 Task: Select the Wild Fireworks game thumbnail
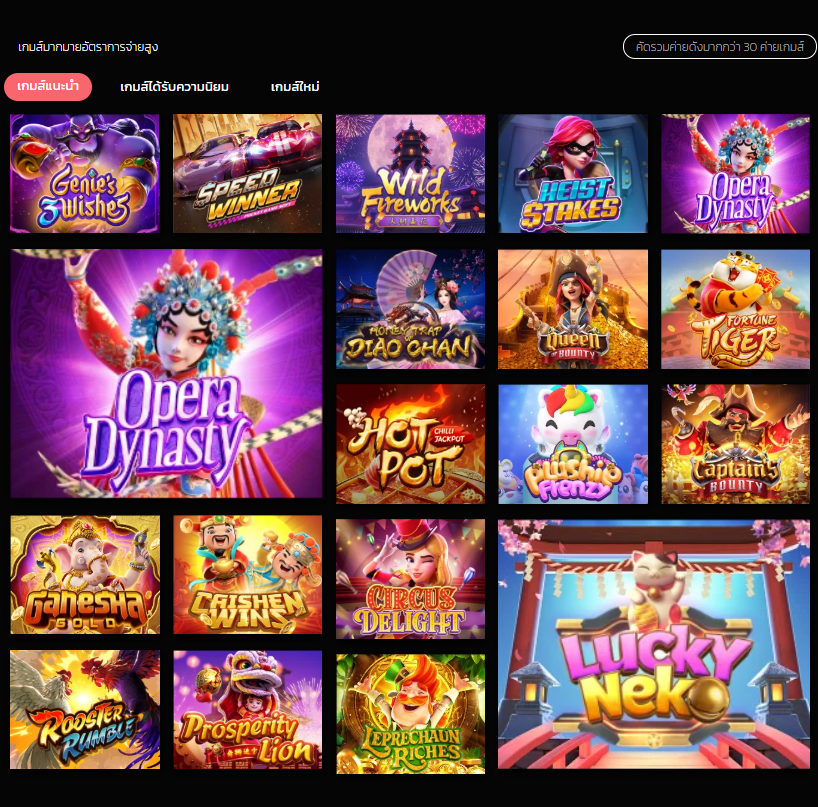pyautogui.click(x=410, y=173)
